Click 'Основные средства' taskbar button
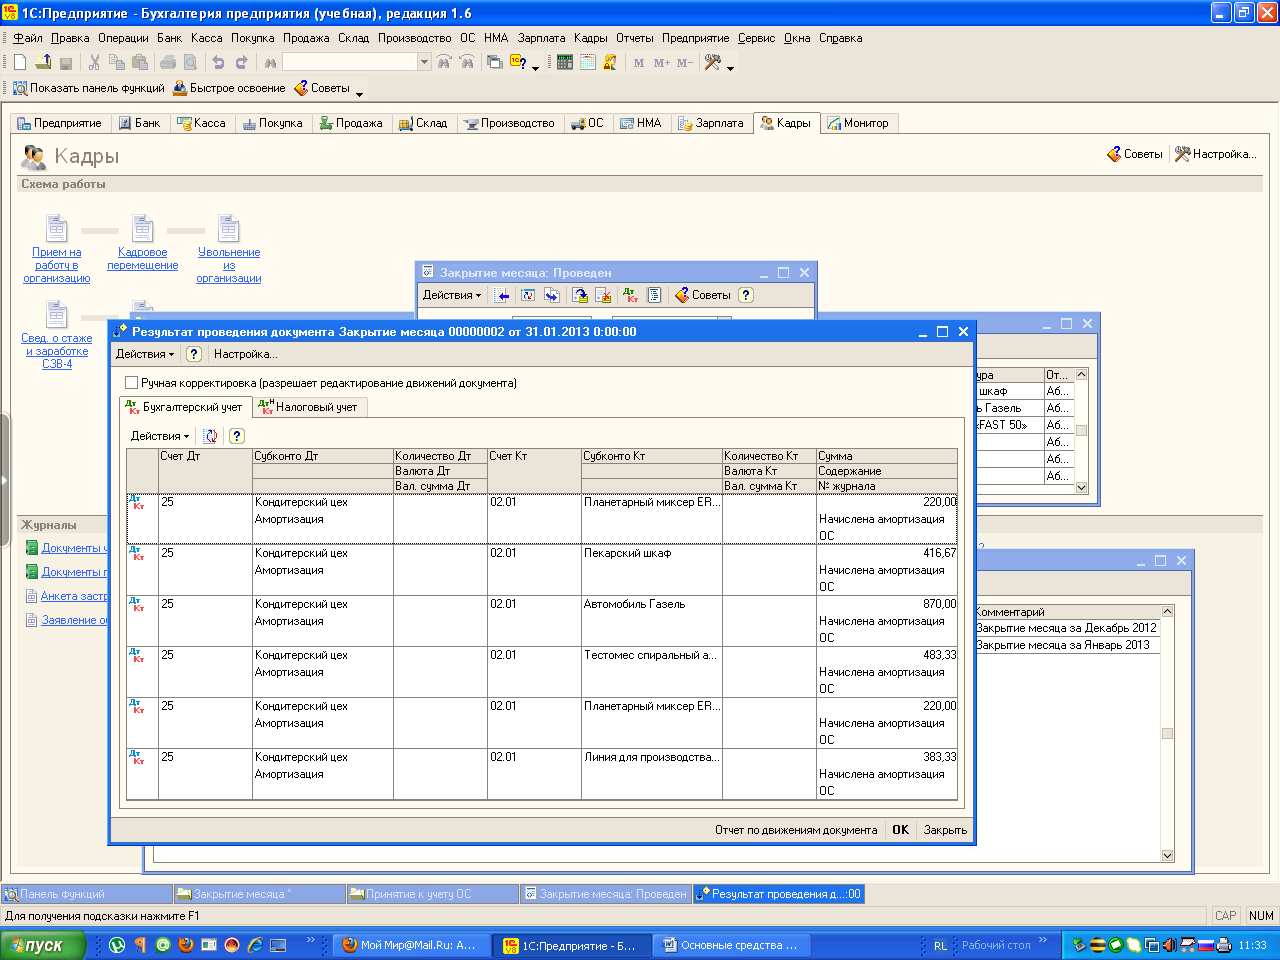The width and height of the screenshot is (1280, 960). coord(731,945)
